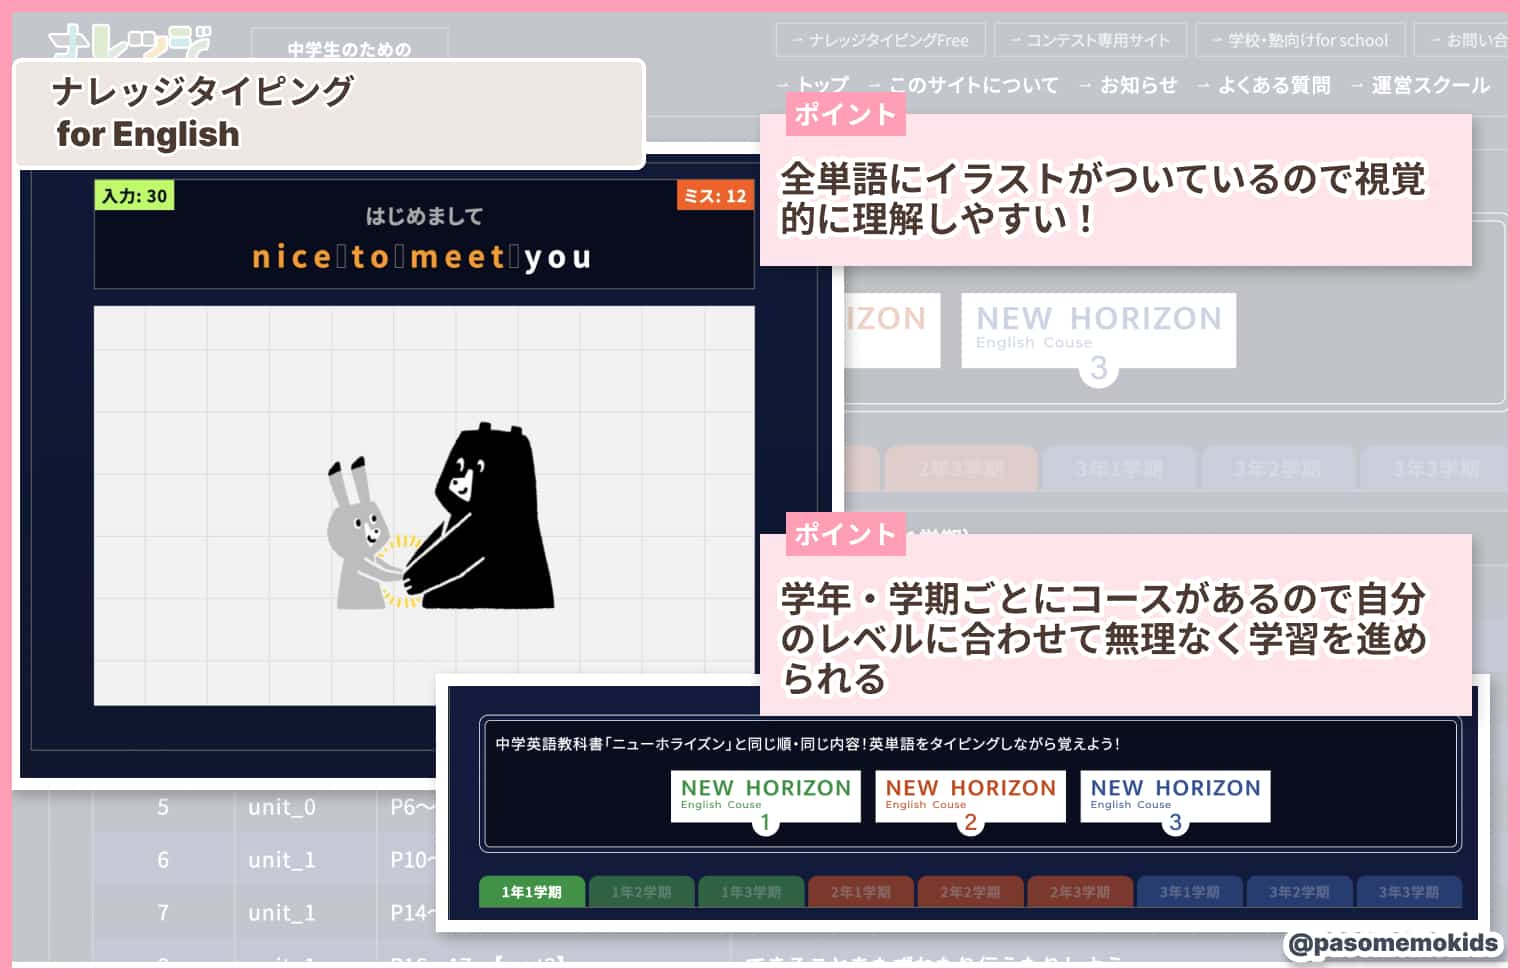
Task: Switch to the 2年2学期 tab
Action: click(970, 892)
